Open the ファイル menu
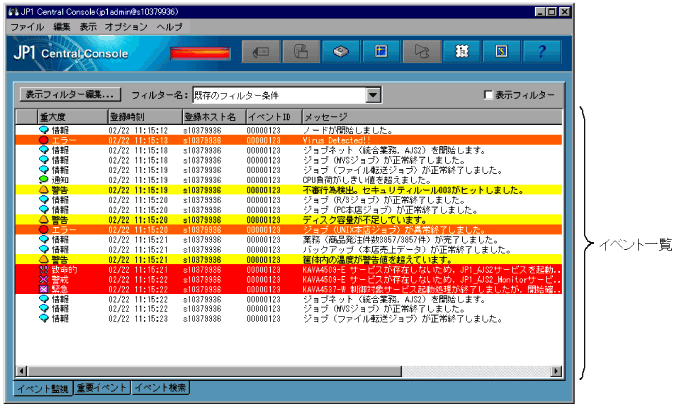Image resolution: width=688 pixels, height=407 pixels. click(x=27, y=25)
